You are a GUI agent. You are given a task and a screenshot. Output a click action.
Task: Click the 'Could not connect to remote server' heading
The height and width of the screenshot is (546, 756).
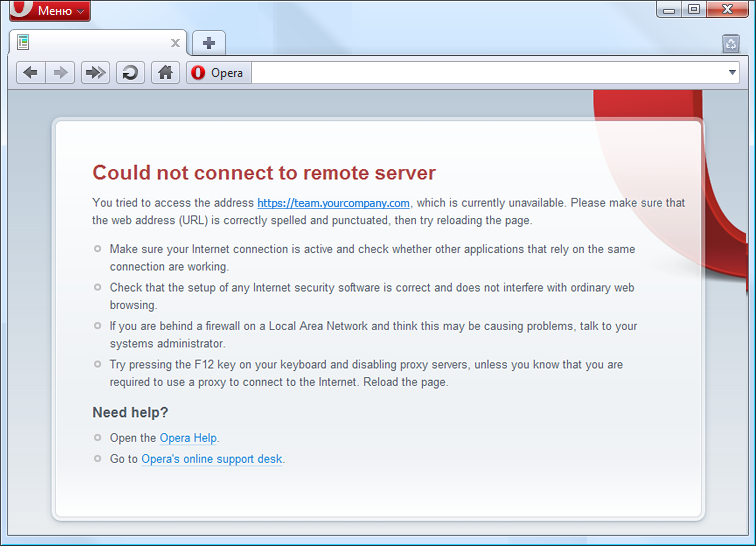[264, 173]
